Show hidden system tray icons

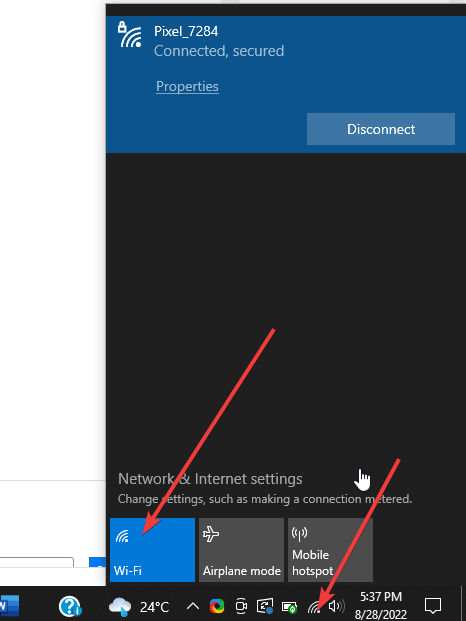click(193, 606)
